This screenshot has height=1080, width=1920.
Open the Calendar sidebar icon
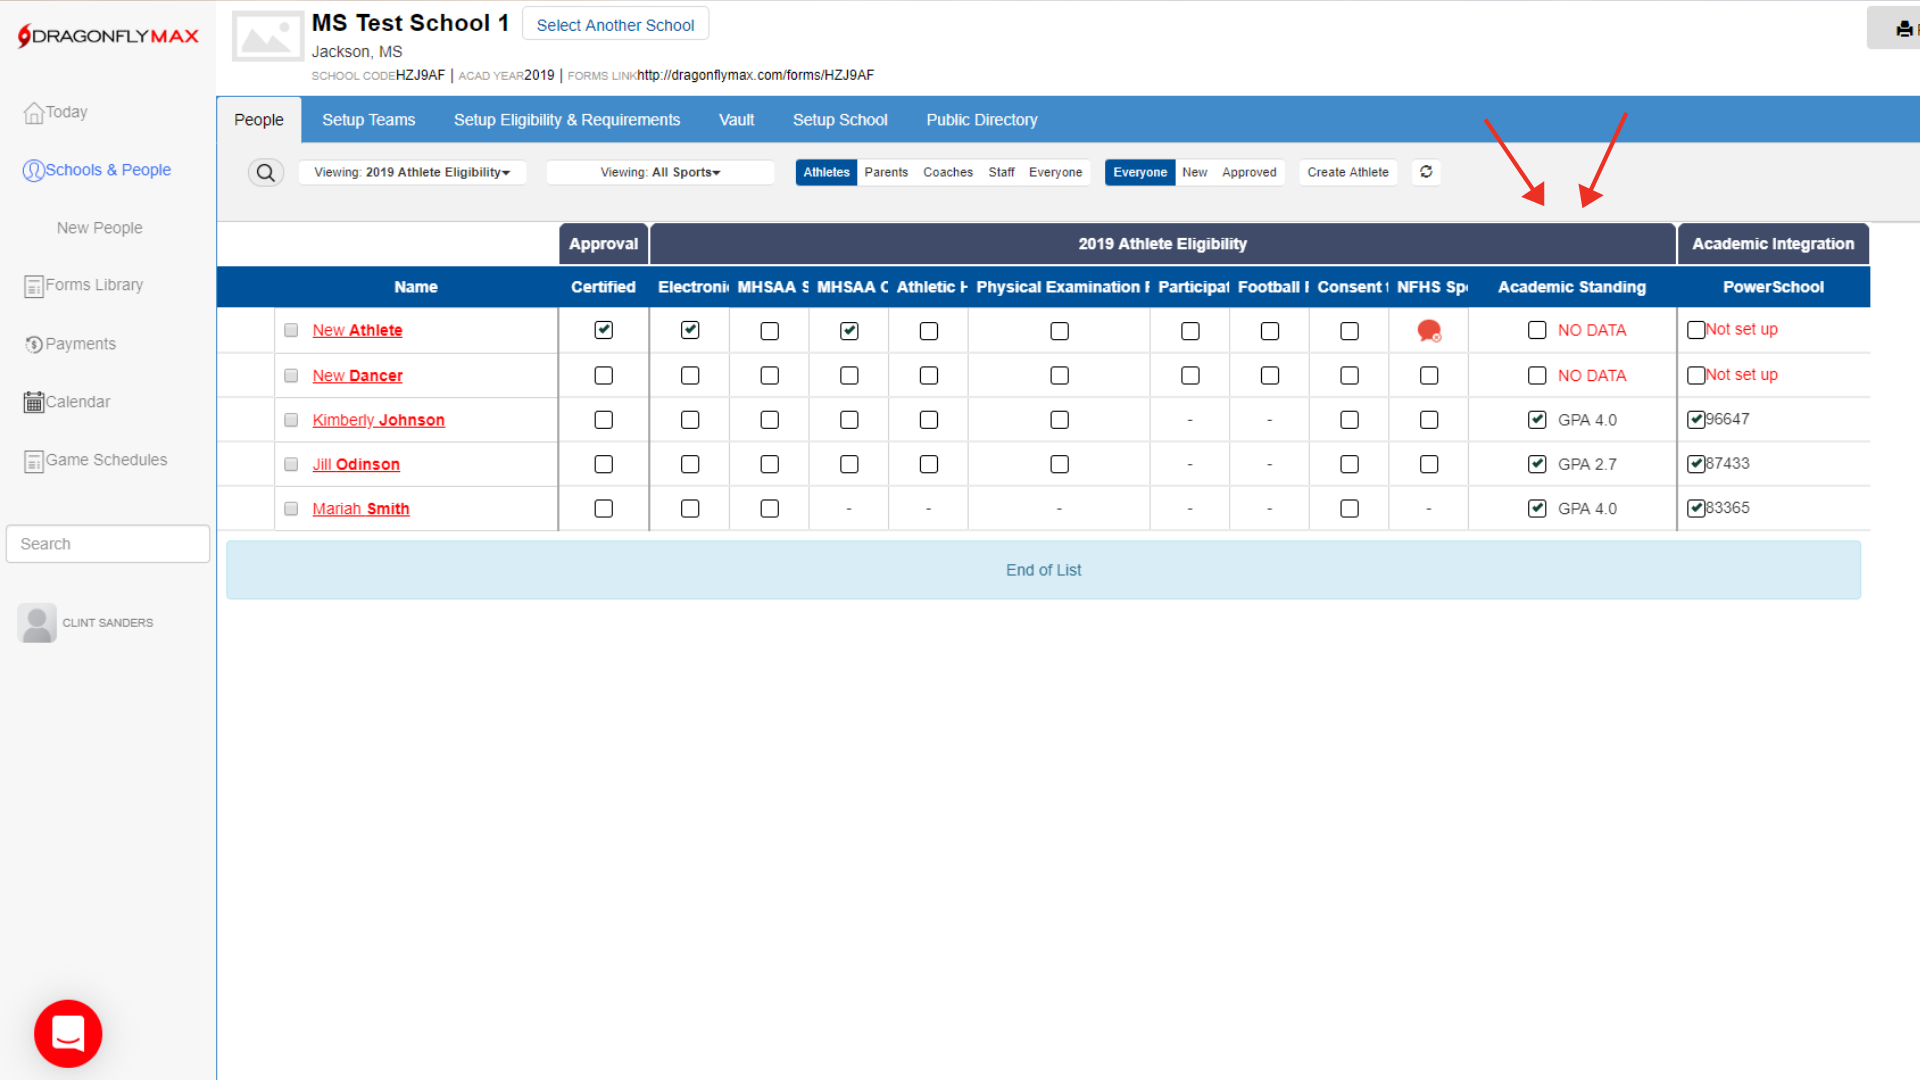pyautogui.click(x=34, y=402)
